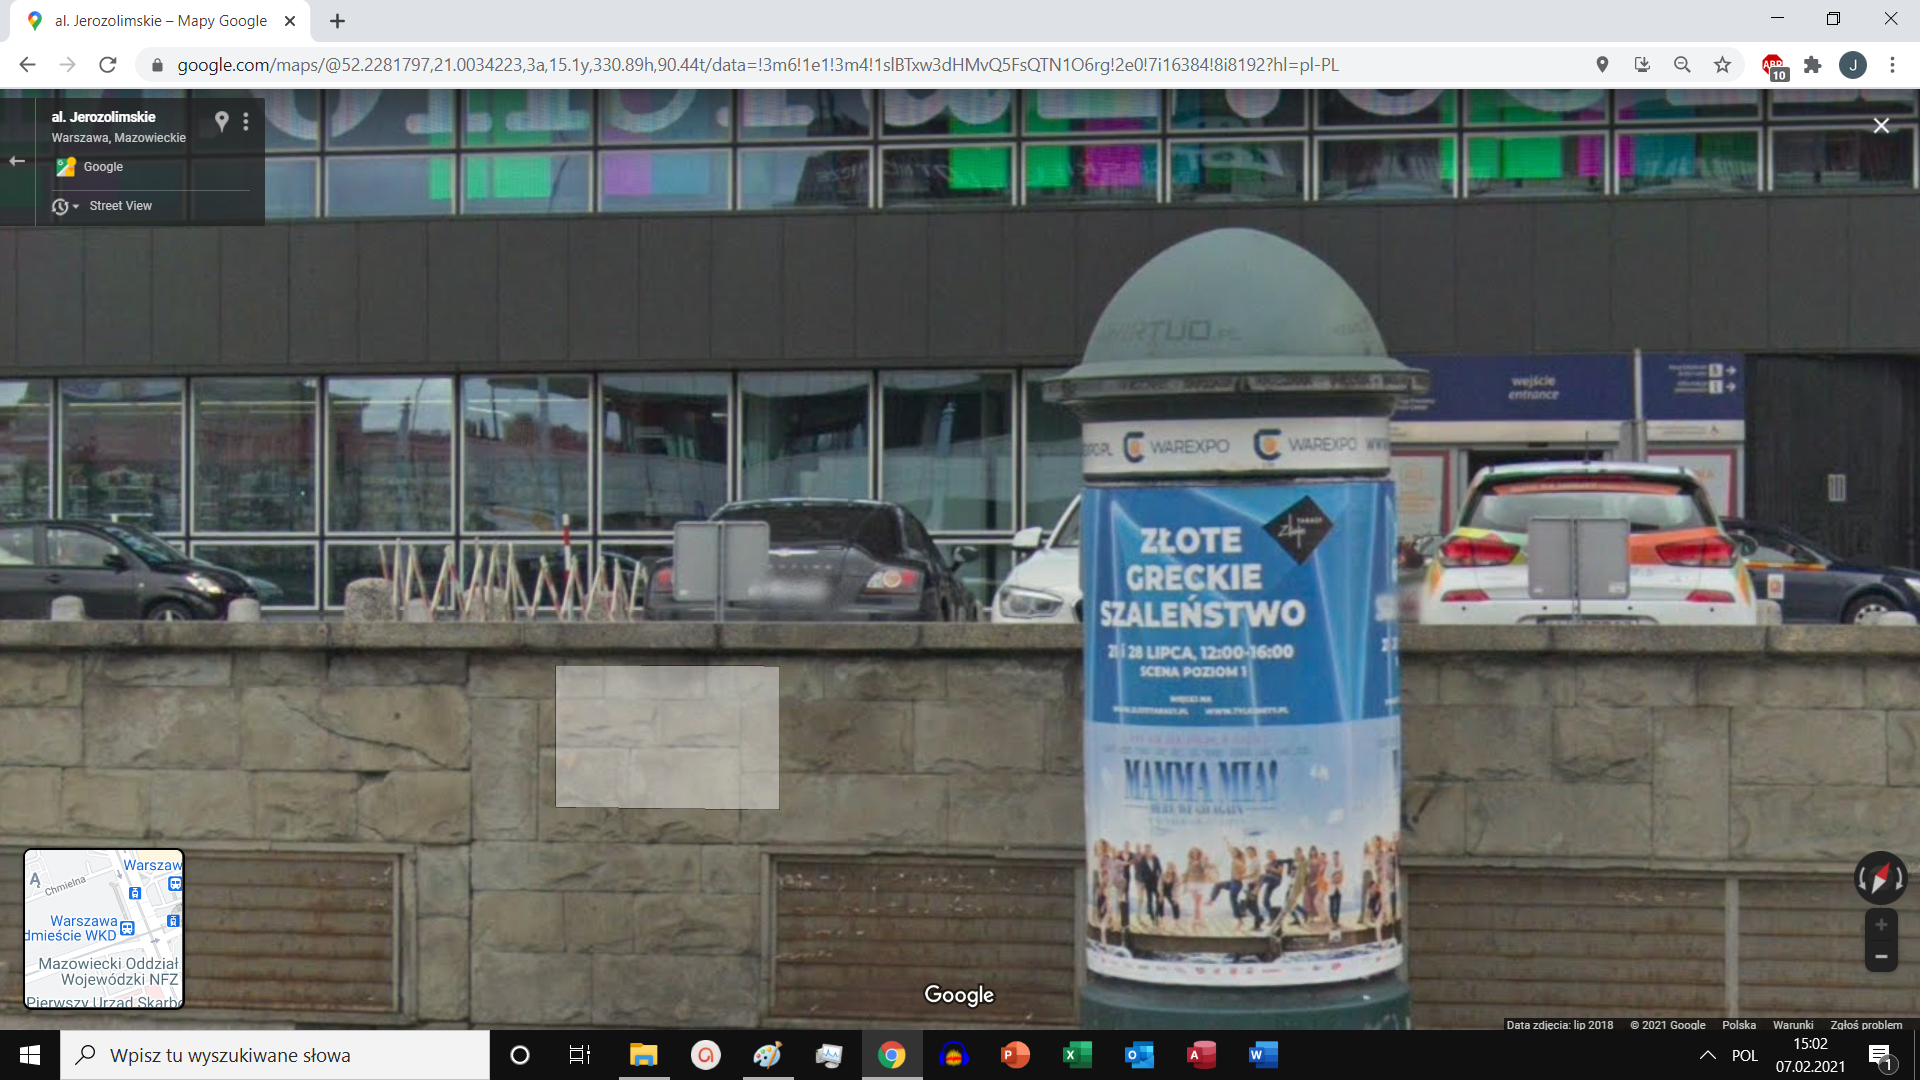Click the Polska link

tap(1739, 1025)
